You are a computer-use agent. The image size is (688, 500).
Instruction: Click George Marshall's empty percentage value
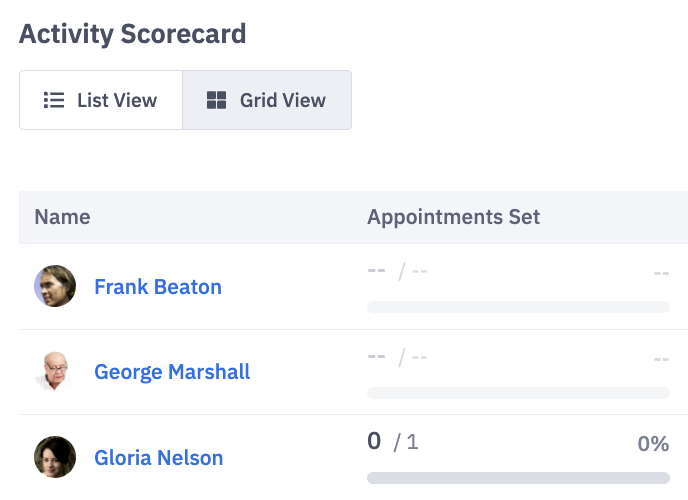(x=661, y=358)
